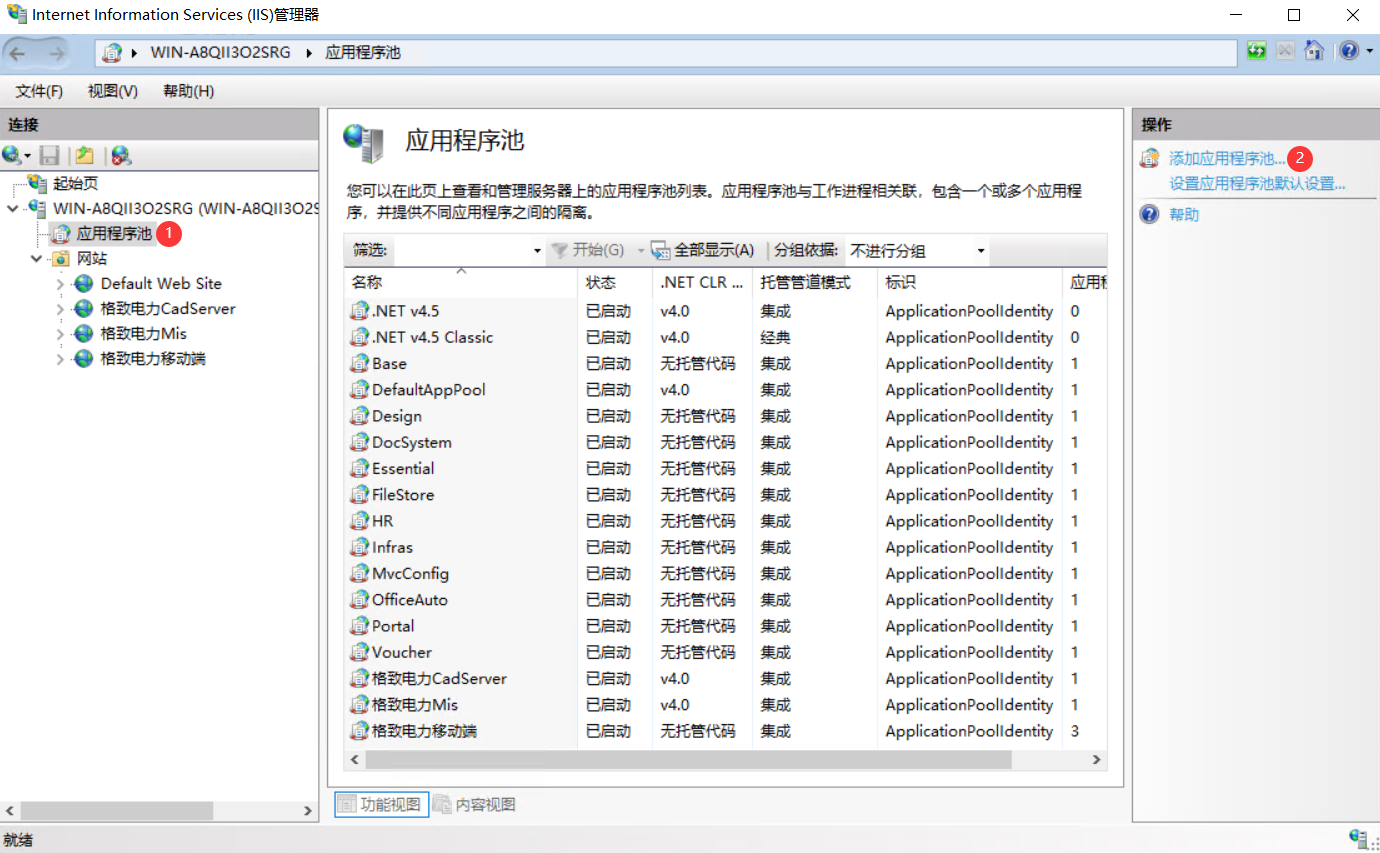Select the MvcConfig pool row
This screenshot has height=853, width=1380.
[726, 573]
